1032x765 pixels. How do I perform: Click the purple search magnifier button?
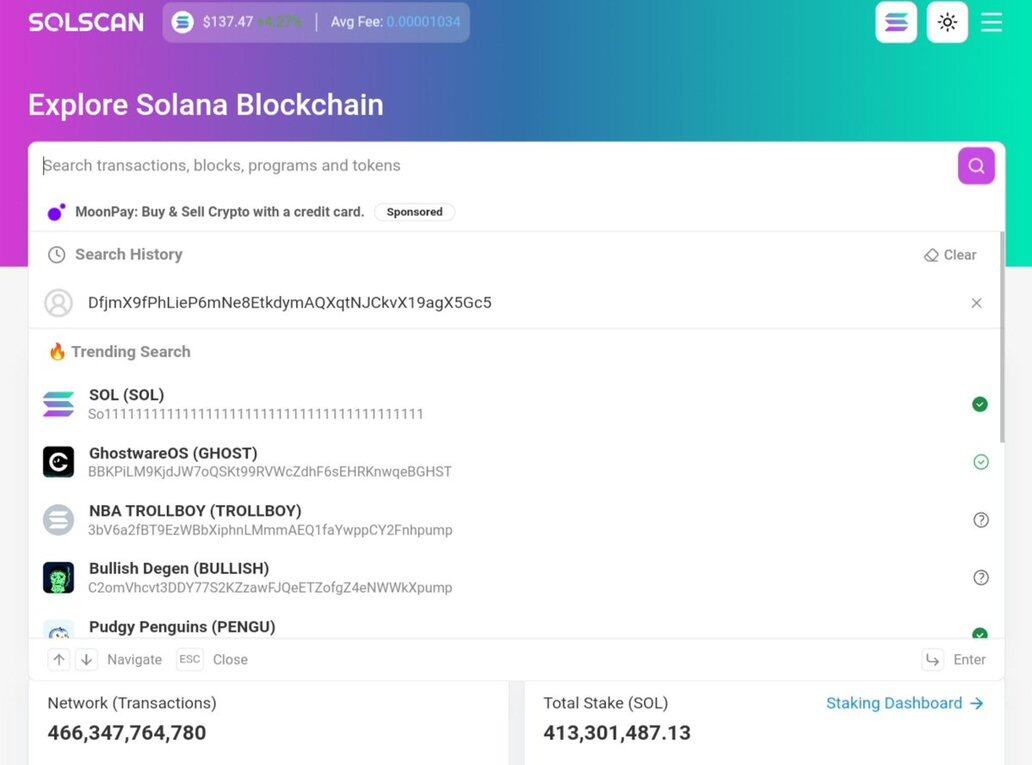coord(976,166)
